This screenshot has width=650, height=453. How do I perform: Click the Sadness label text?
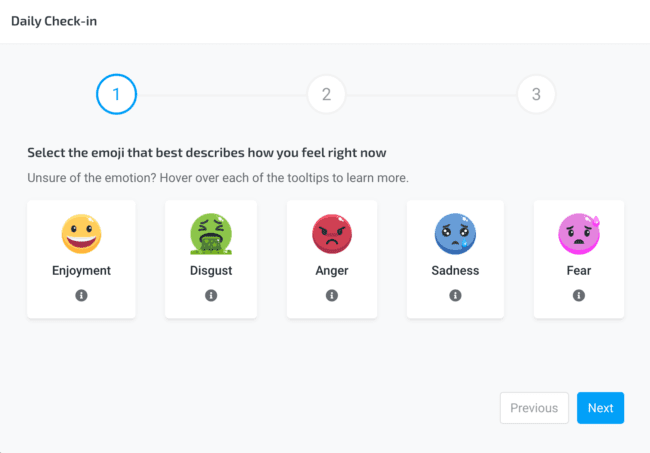[455, 270]
